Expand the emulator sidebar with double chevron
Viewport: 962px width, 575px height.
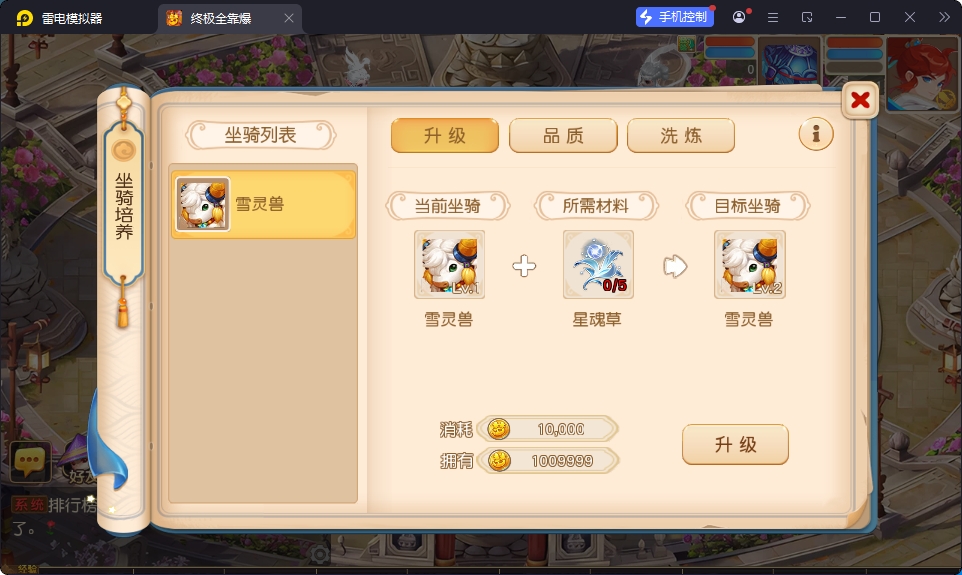(x=944, y=17)
